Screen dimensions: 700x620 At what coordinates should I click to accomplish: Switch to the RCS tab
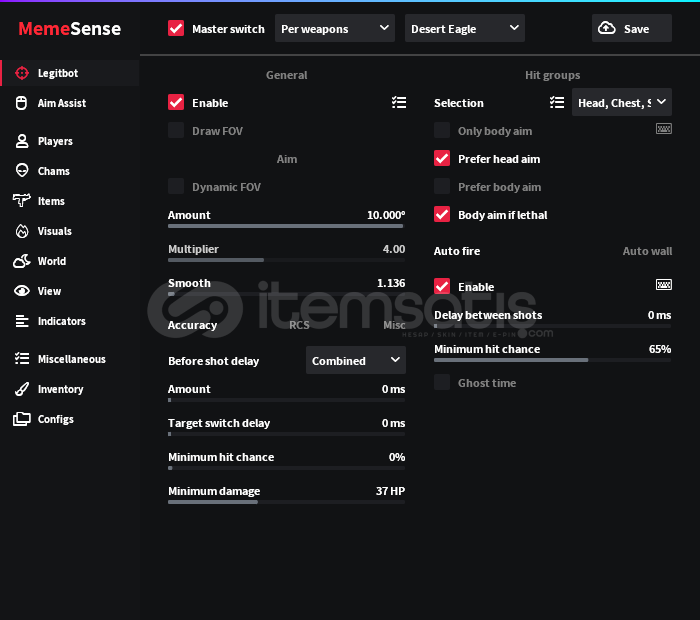299,325
